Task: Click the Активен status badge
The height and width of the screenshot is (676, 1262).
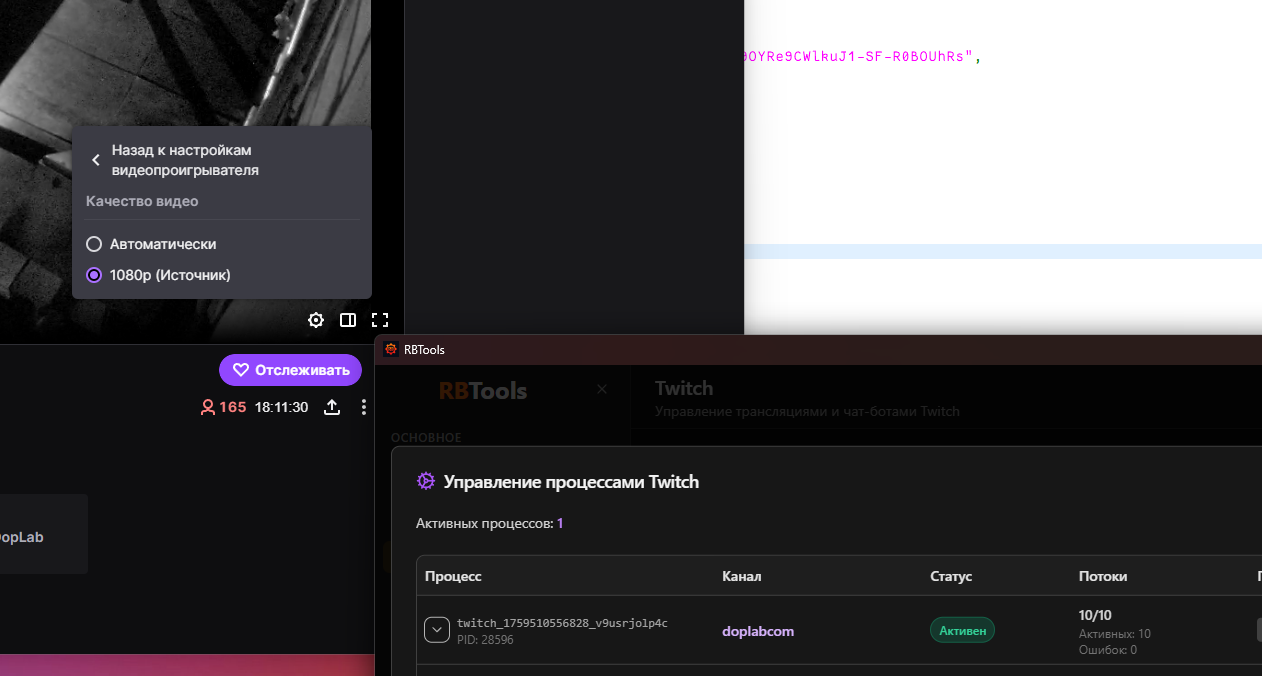Action: click(962, 630)
